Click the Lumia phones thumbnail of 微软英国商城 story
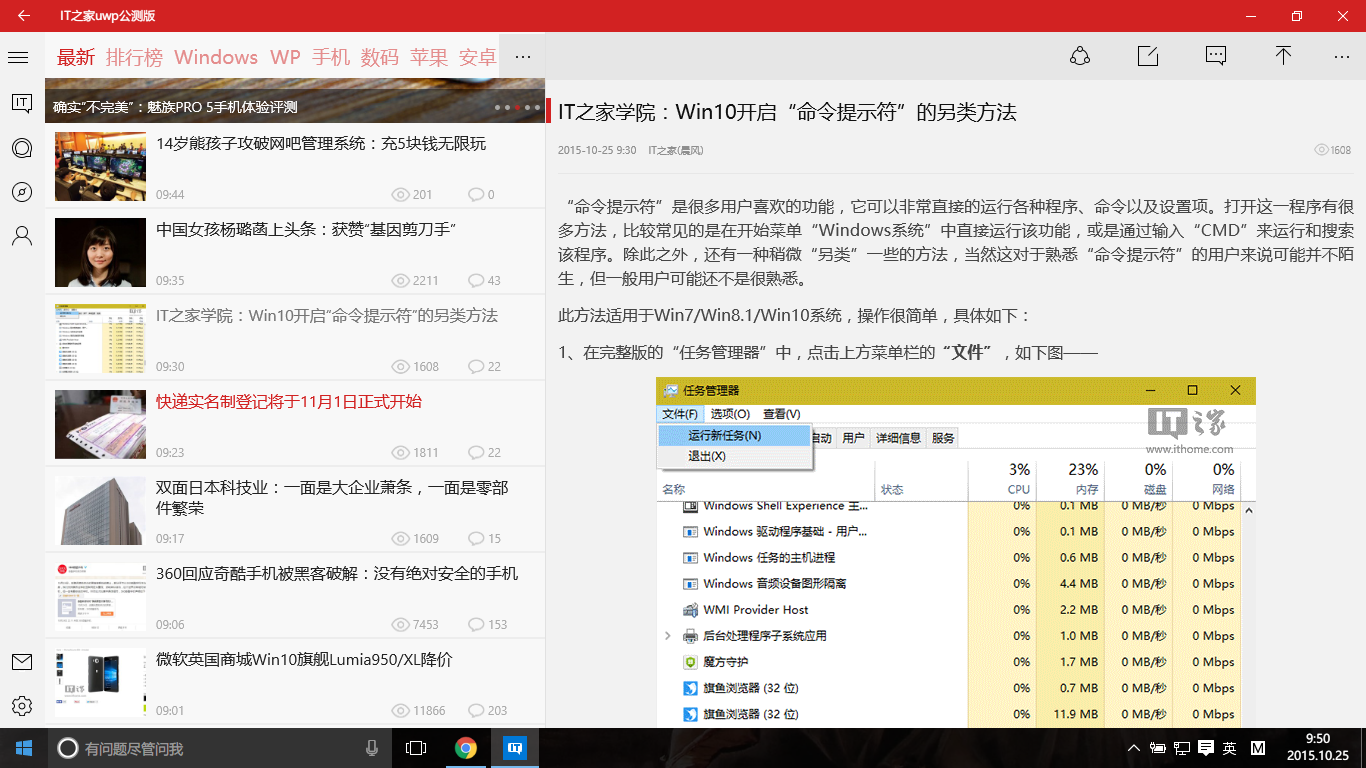The image size is (1366, 768). (x=100, y=683)
